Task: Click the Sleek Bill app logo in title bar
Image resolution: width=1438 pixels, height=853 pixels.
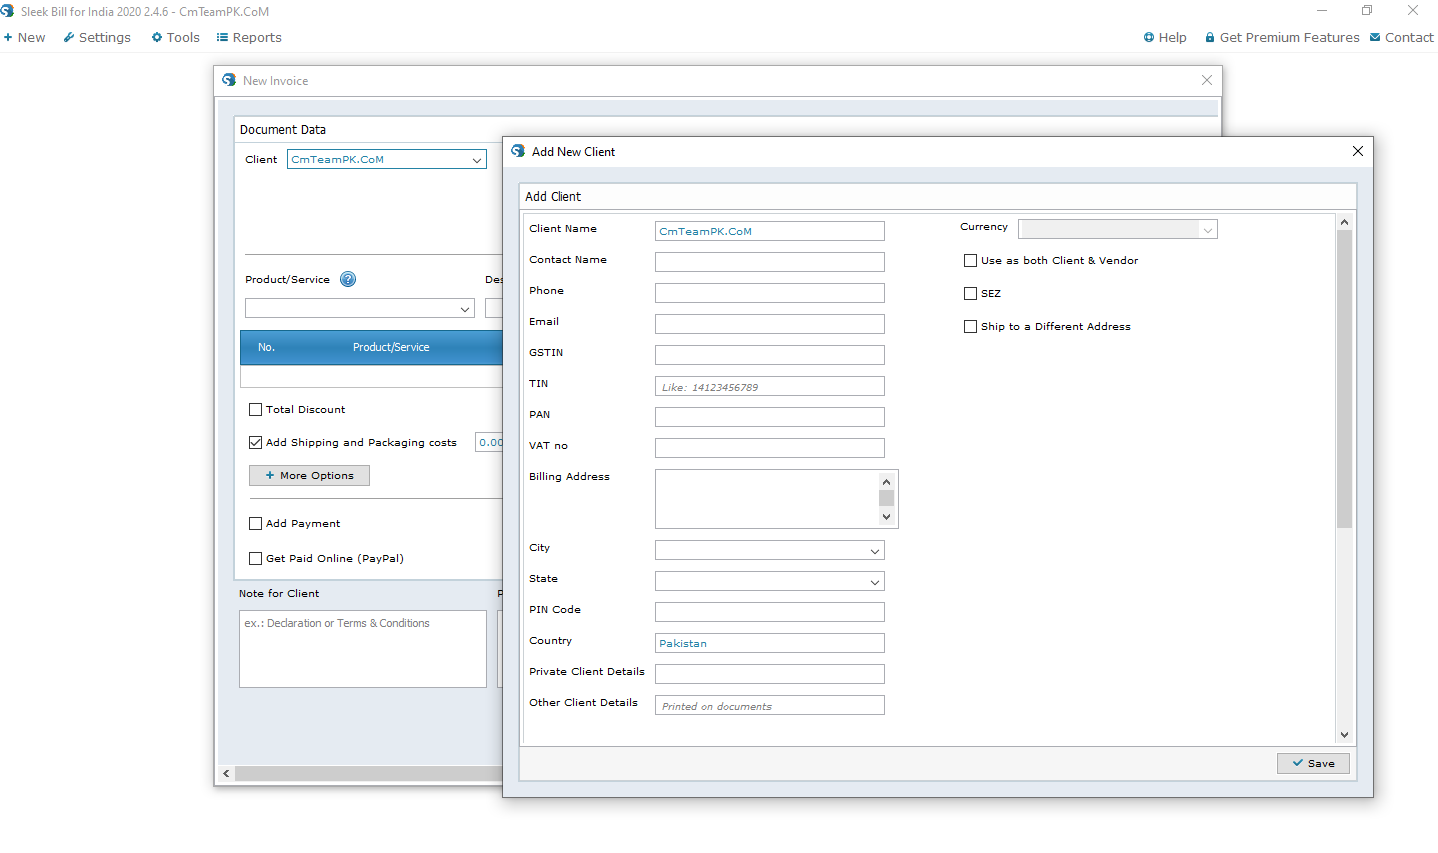Action: pos(7,11)
